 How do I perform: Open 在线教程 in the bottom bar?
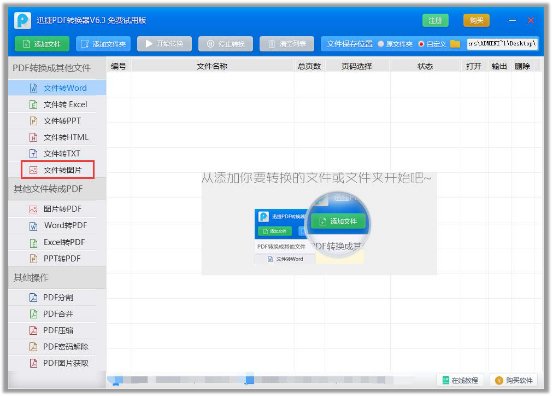(461, 380)
